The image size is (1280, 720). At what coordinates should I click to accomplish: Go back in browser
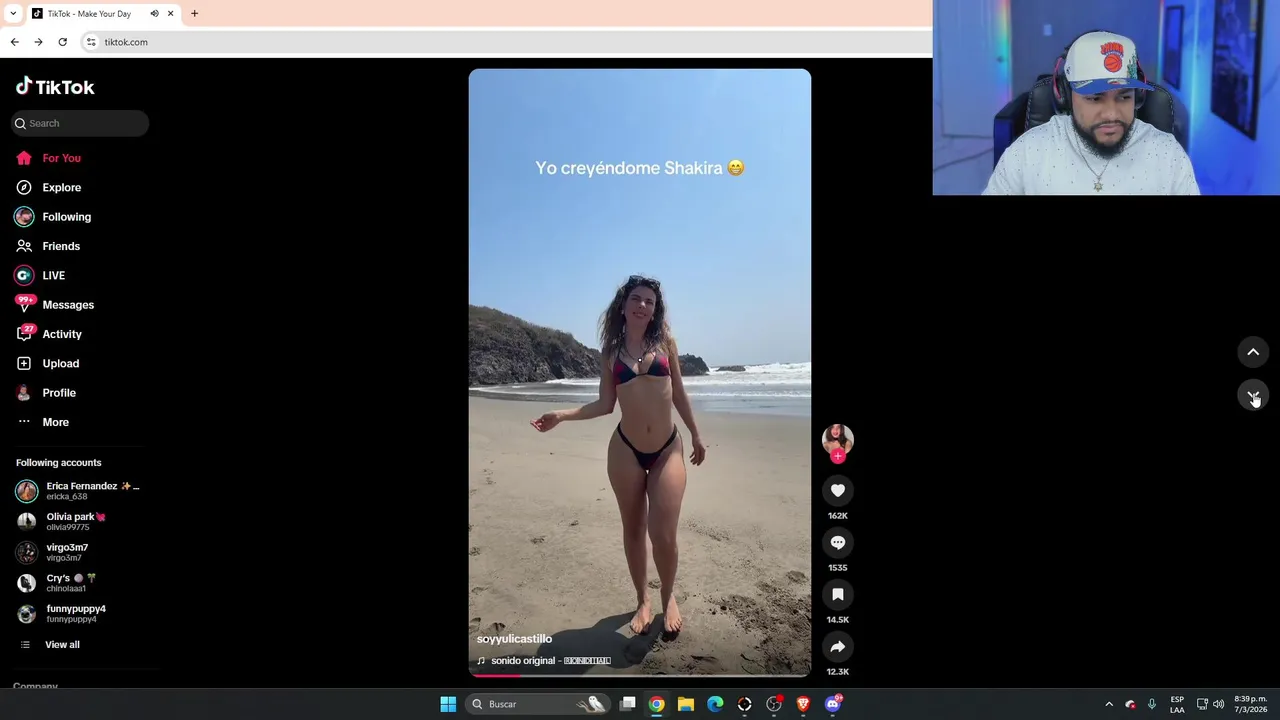14,42
